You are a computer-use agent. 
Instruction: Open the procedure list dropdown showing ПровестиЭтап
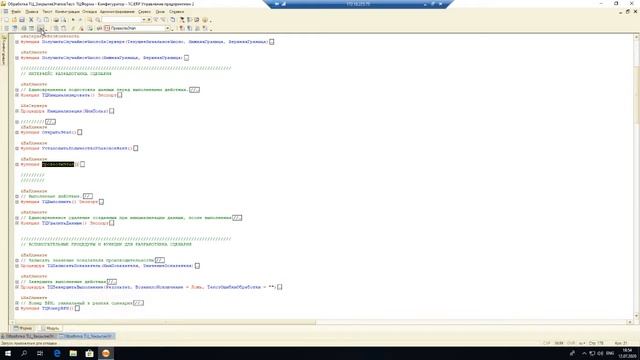click(x=167, y=29)
